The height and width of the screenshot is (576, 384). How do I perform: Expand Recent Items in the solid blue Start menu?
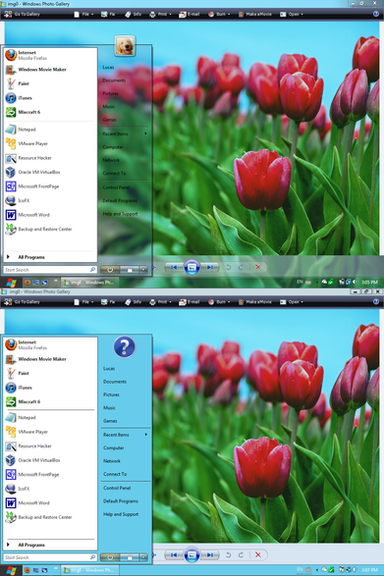point(125,435)
